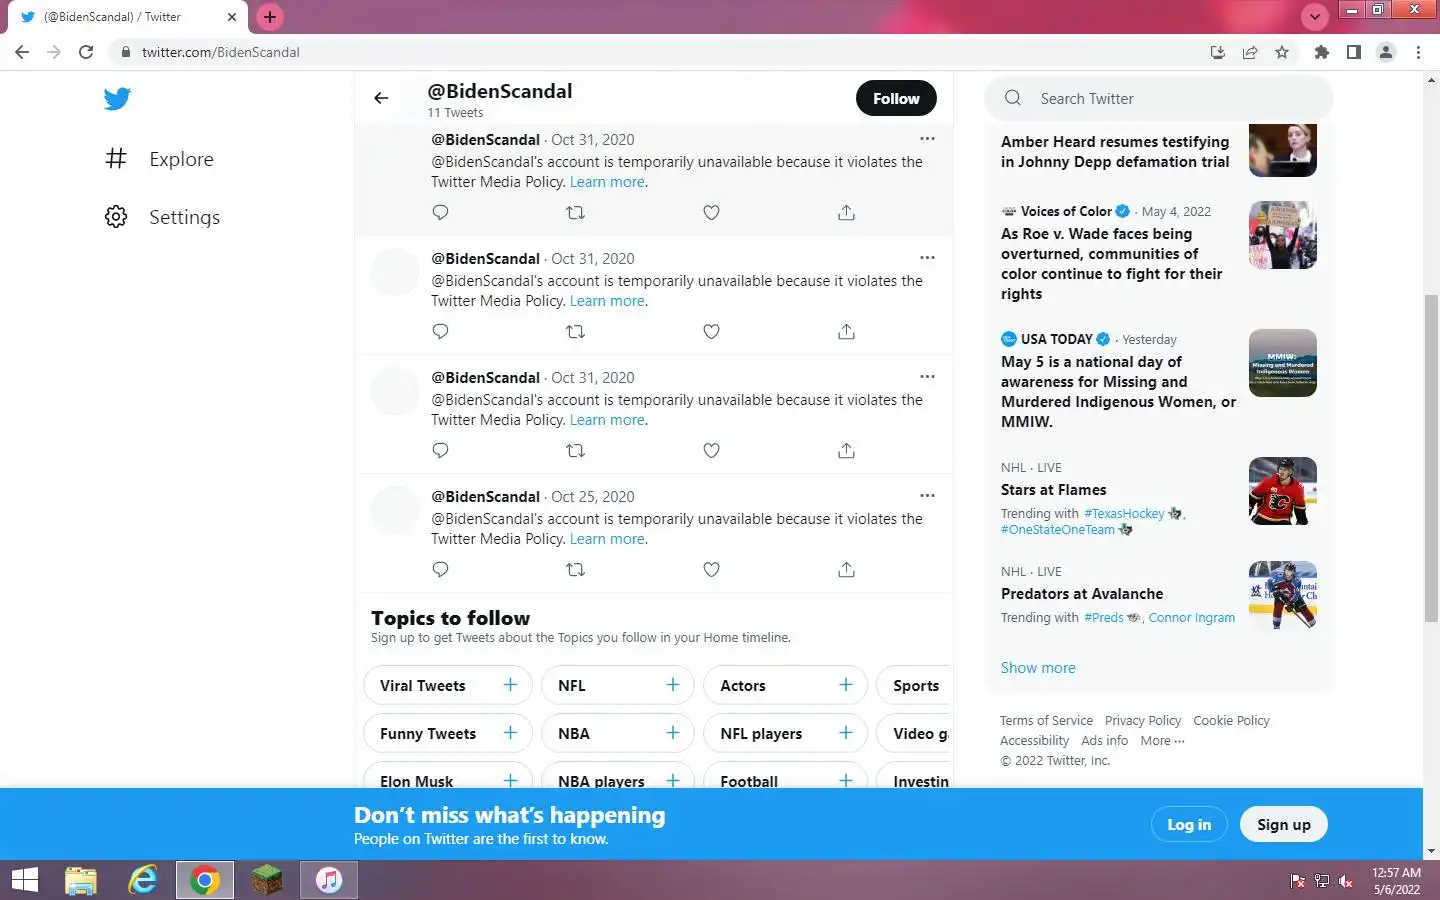Open the Chrome share page icon

click(x=1250, y=52)
